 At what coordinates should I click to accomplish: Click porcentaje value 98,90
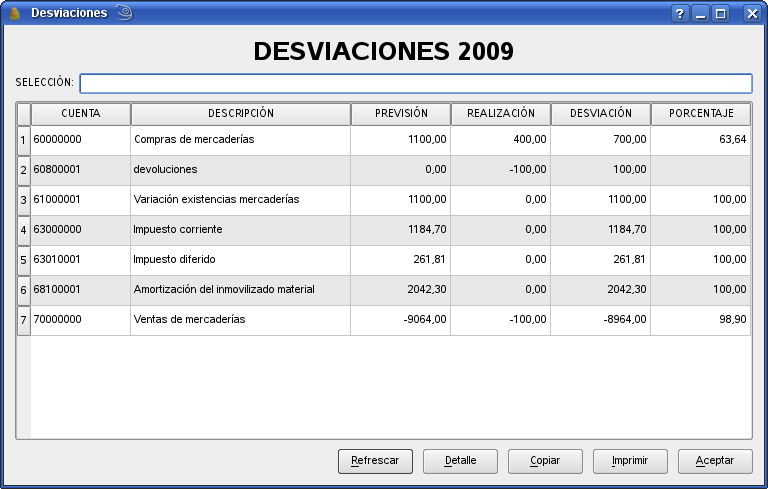(701, 320)
